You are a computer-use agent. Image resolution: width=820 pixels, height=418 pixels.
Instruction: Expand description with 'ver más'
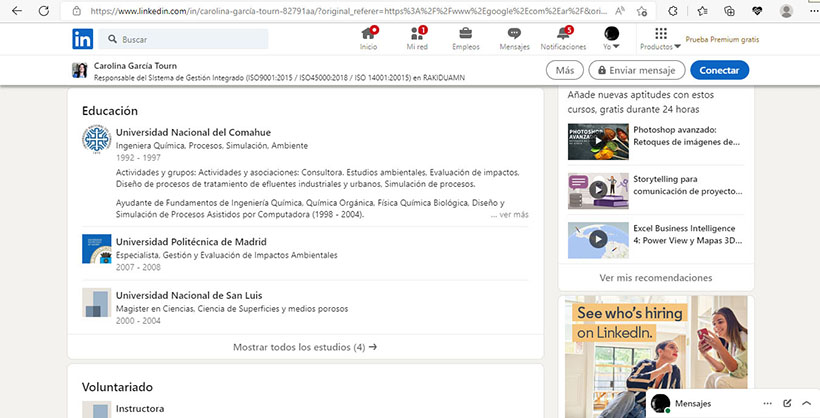(x=510, y=214)
